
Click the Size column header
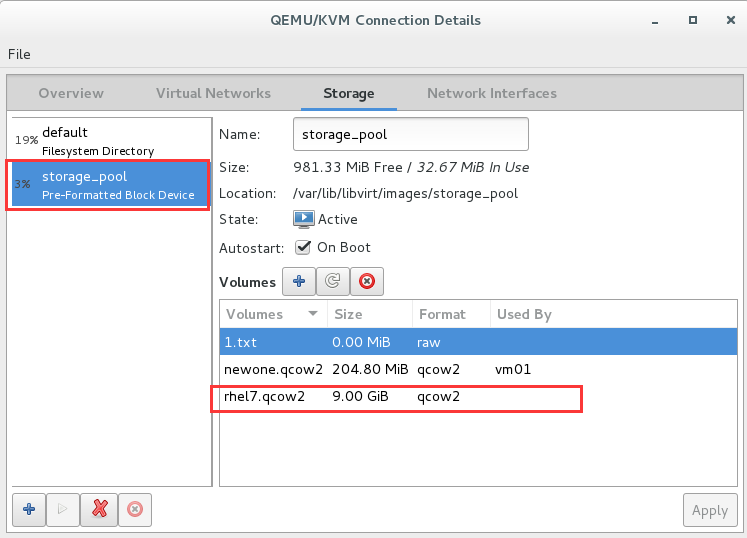pos(370,314)
